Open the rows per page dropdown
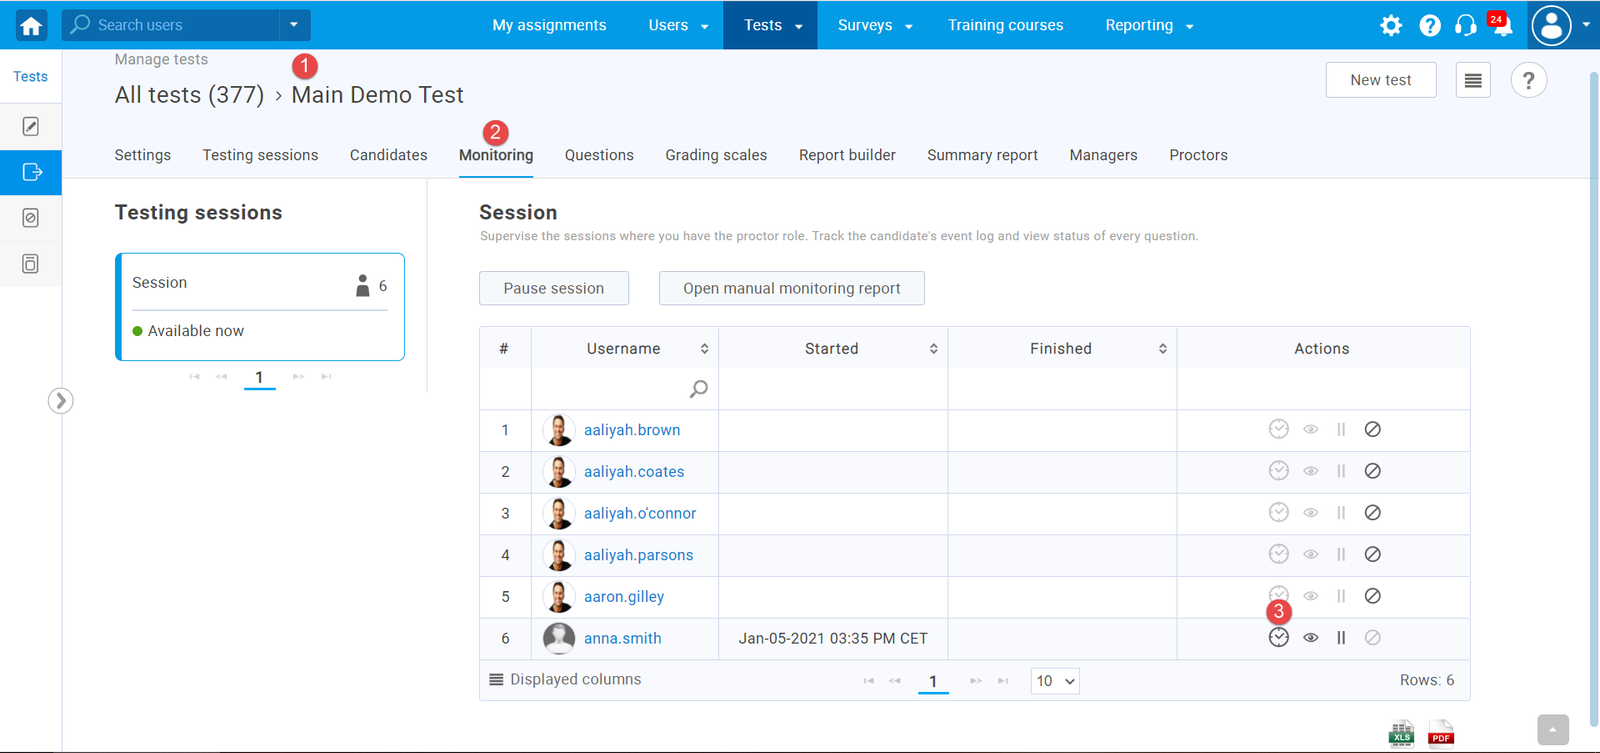1600x753 pixels. tap(1055, 681)
